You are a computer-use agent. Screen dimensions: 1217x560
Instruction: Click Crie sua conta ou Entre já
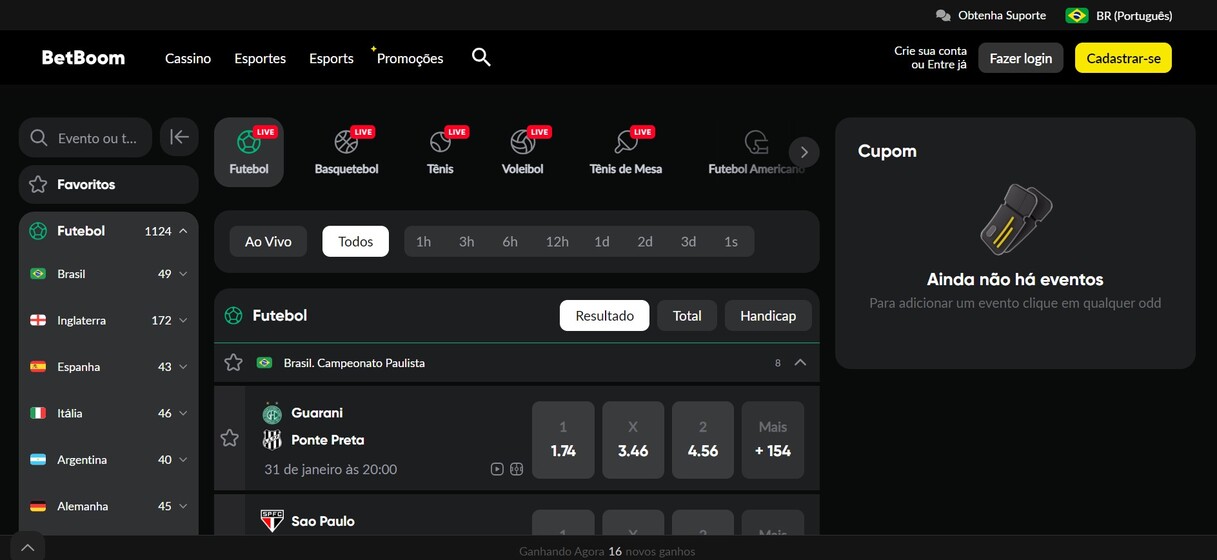pos(930,58)
